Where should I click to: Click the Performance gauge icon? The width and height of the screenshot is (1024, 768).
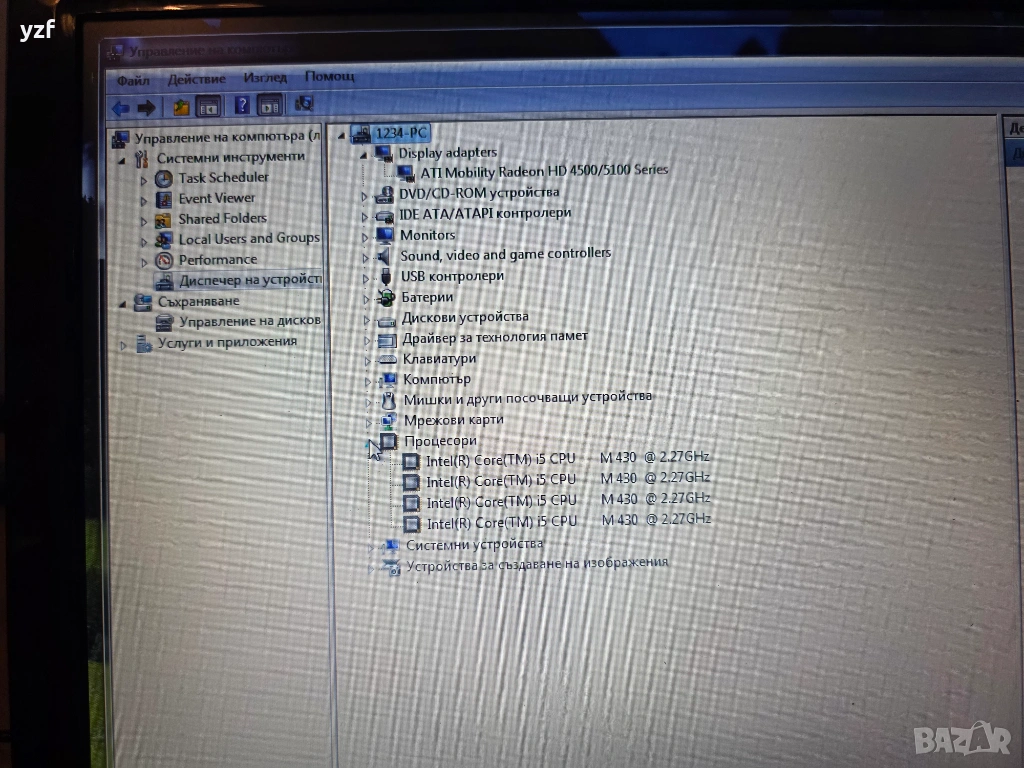[x=164, y=260]
